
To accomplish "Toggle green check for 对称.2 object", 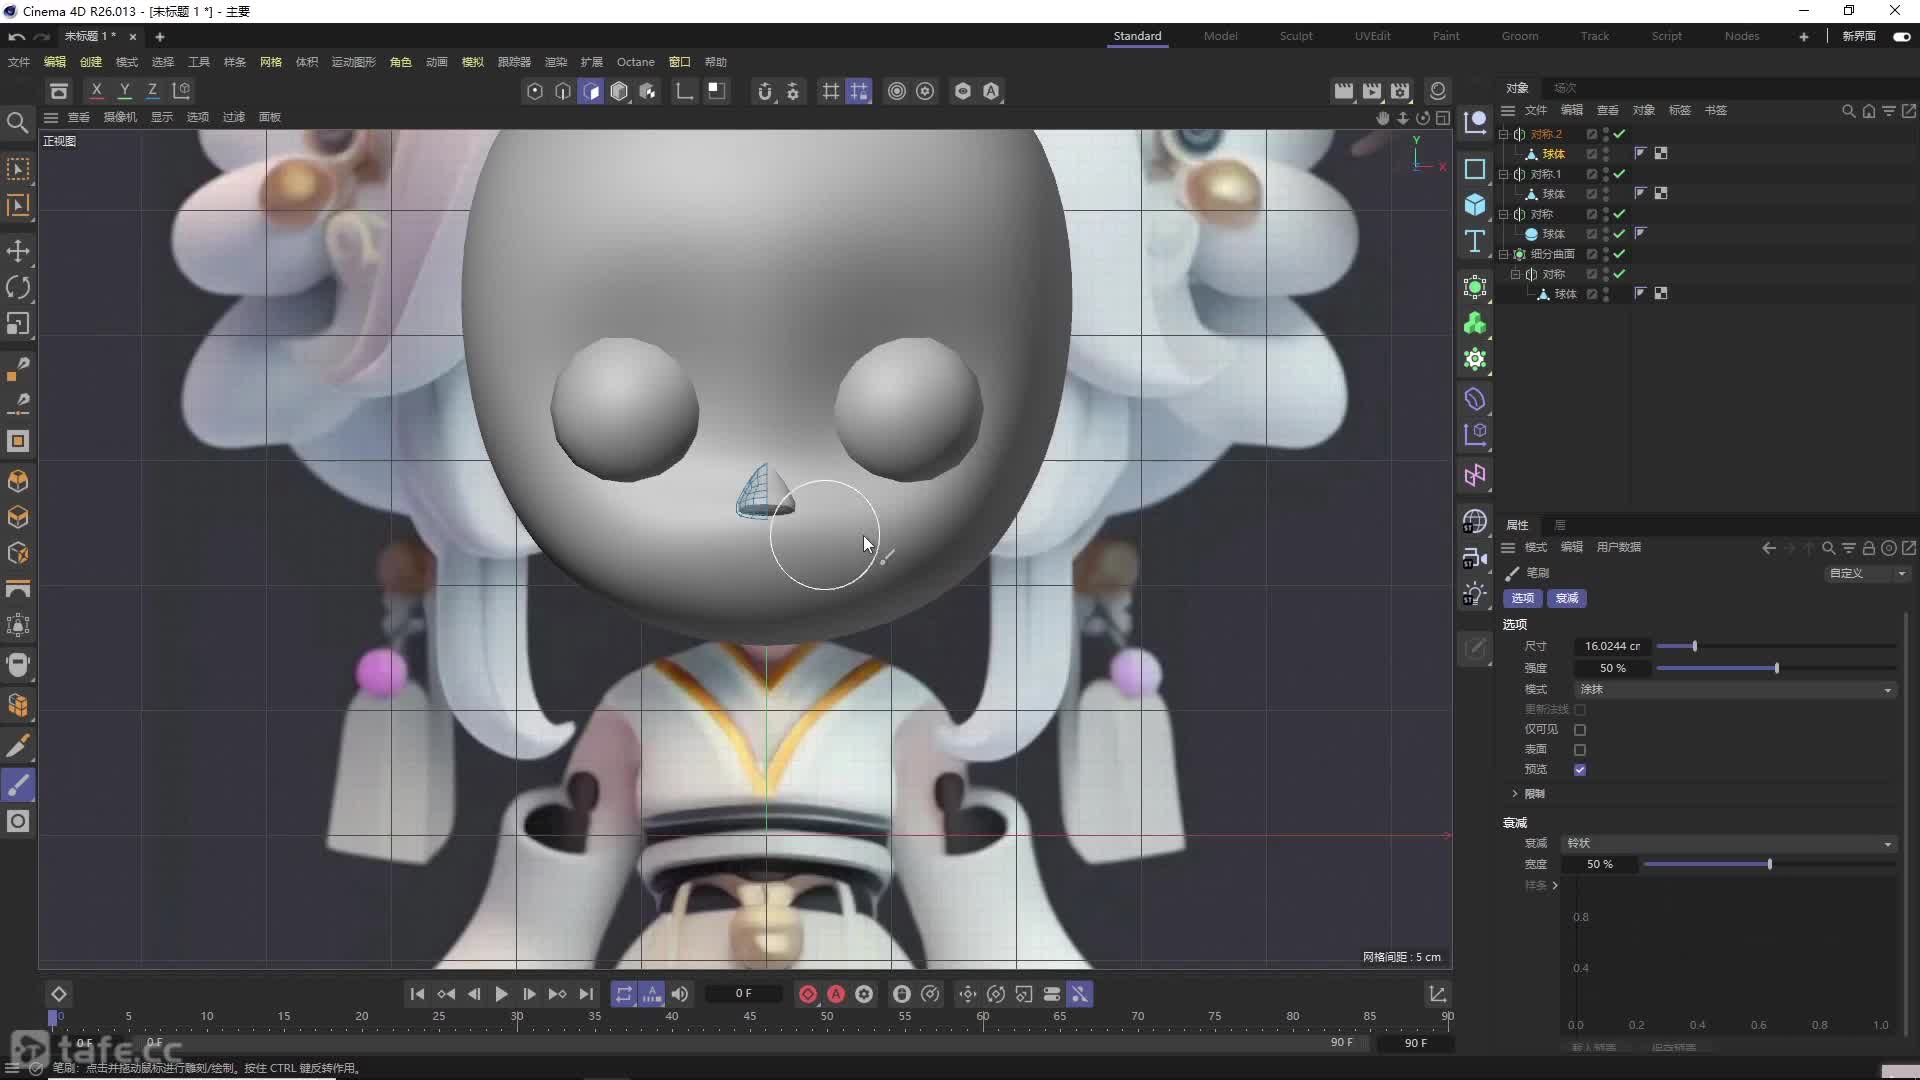I will point(1620,134).
